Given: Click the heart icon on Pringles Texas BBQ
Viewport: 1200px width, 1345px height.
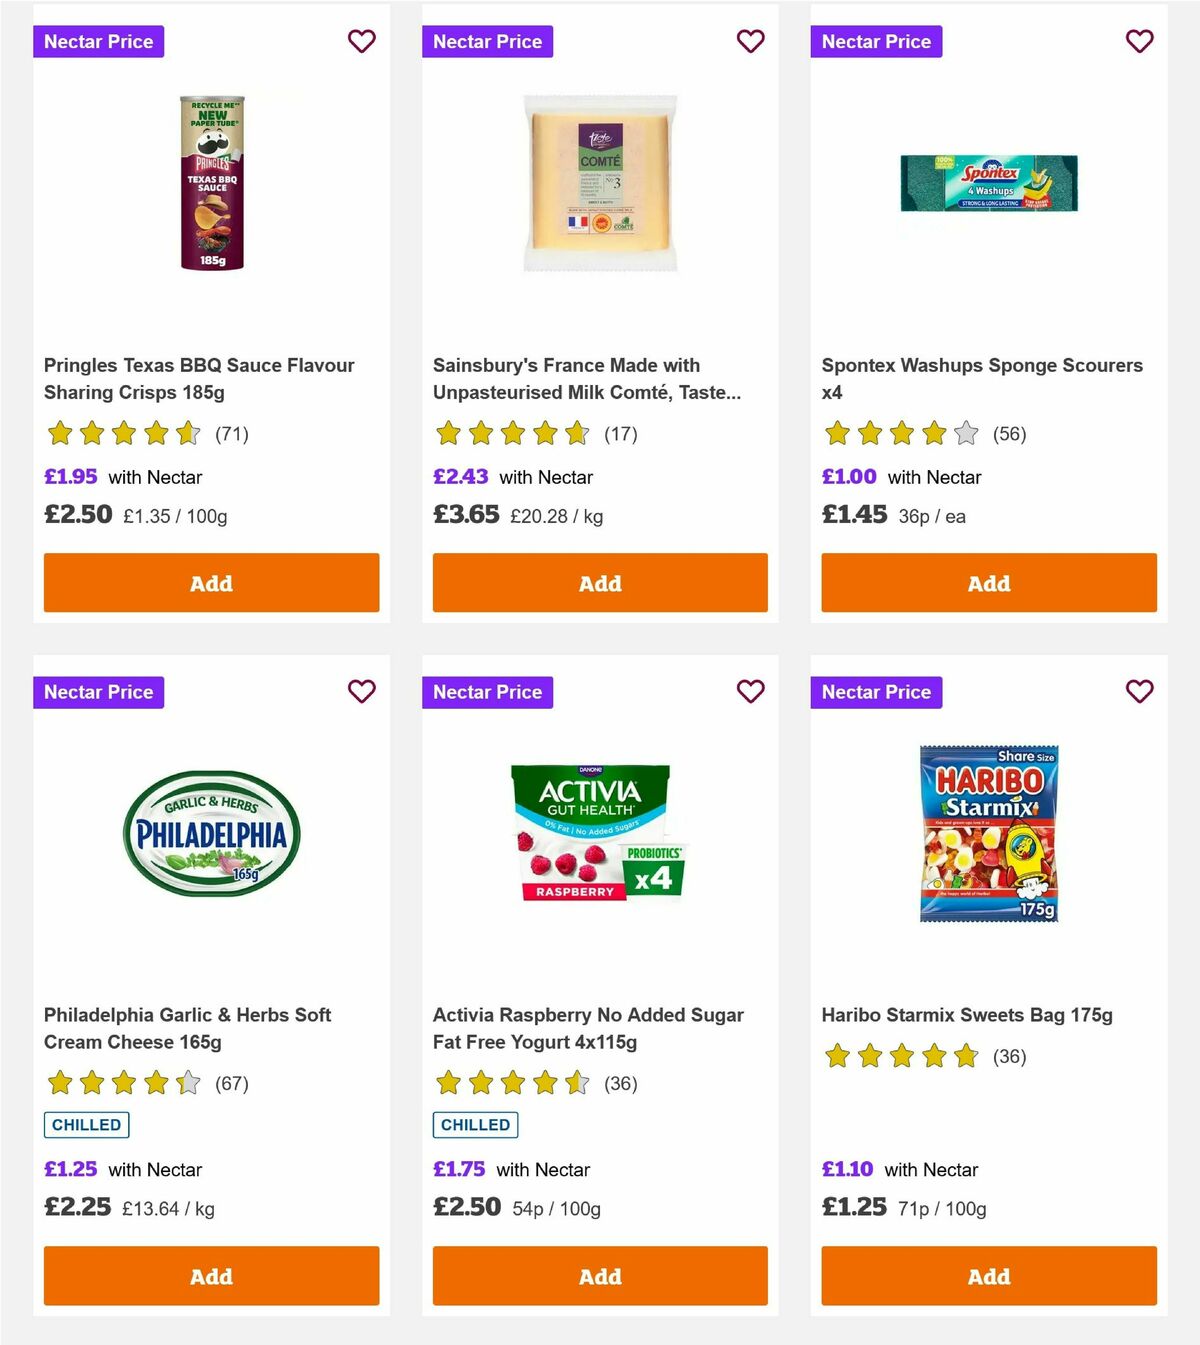Looking at the screenshot, I should pos(361,41).
